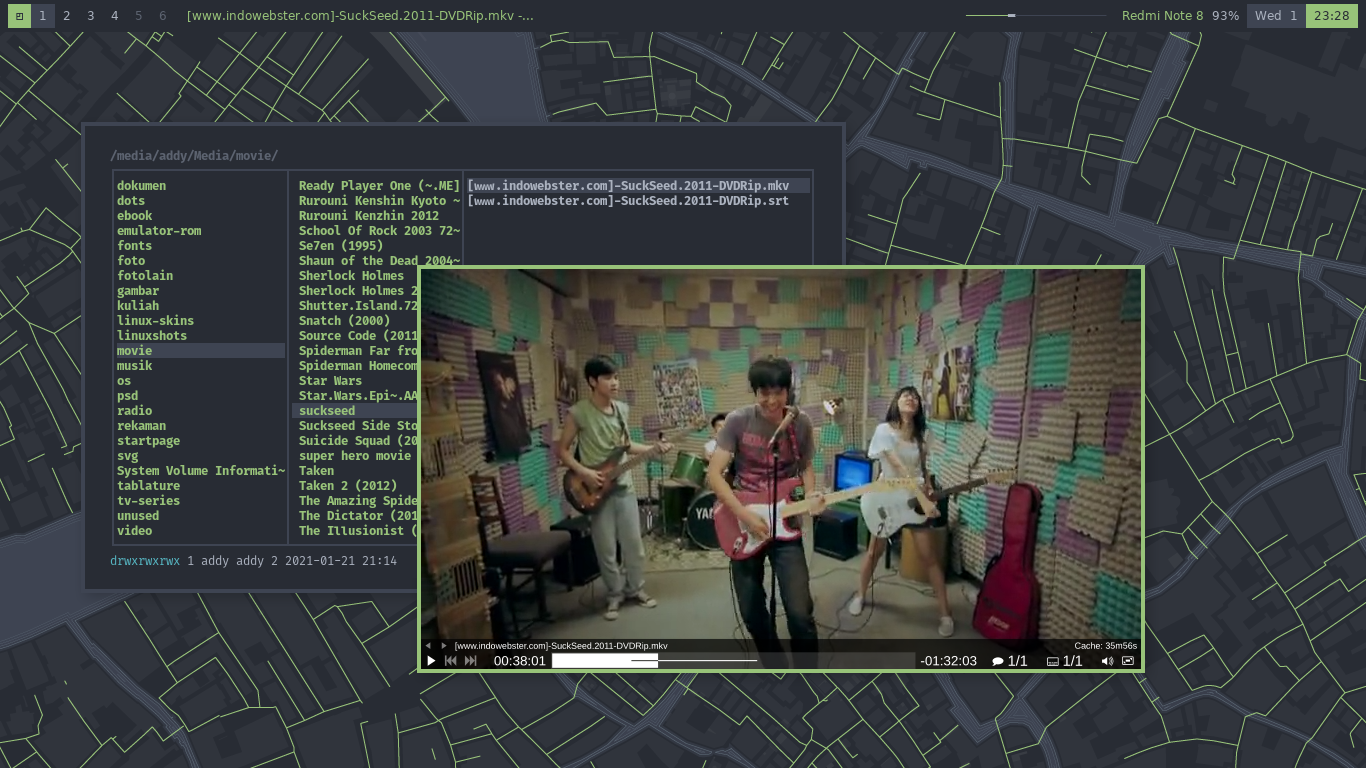
Task: Click the Wed 1 date widget
Action: click(1275, 16)
